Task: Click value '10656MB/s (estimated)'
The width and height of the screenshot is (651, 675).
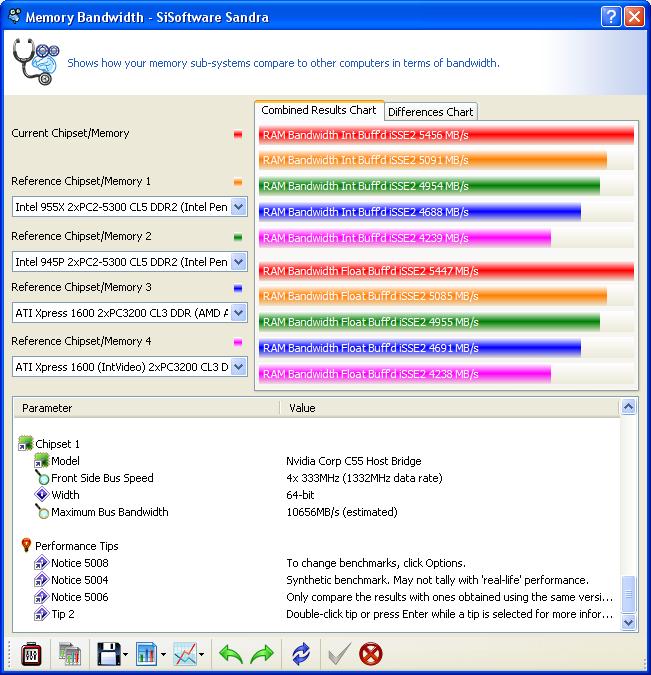Action: (342, 512)
